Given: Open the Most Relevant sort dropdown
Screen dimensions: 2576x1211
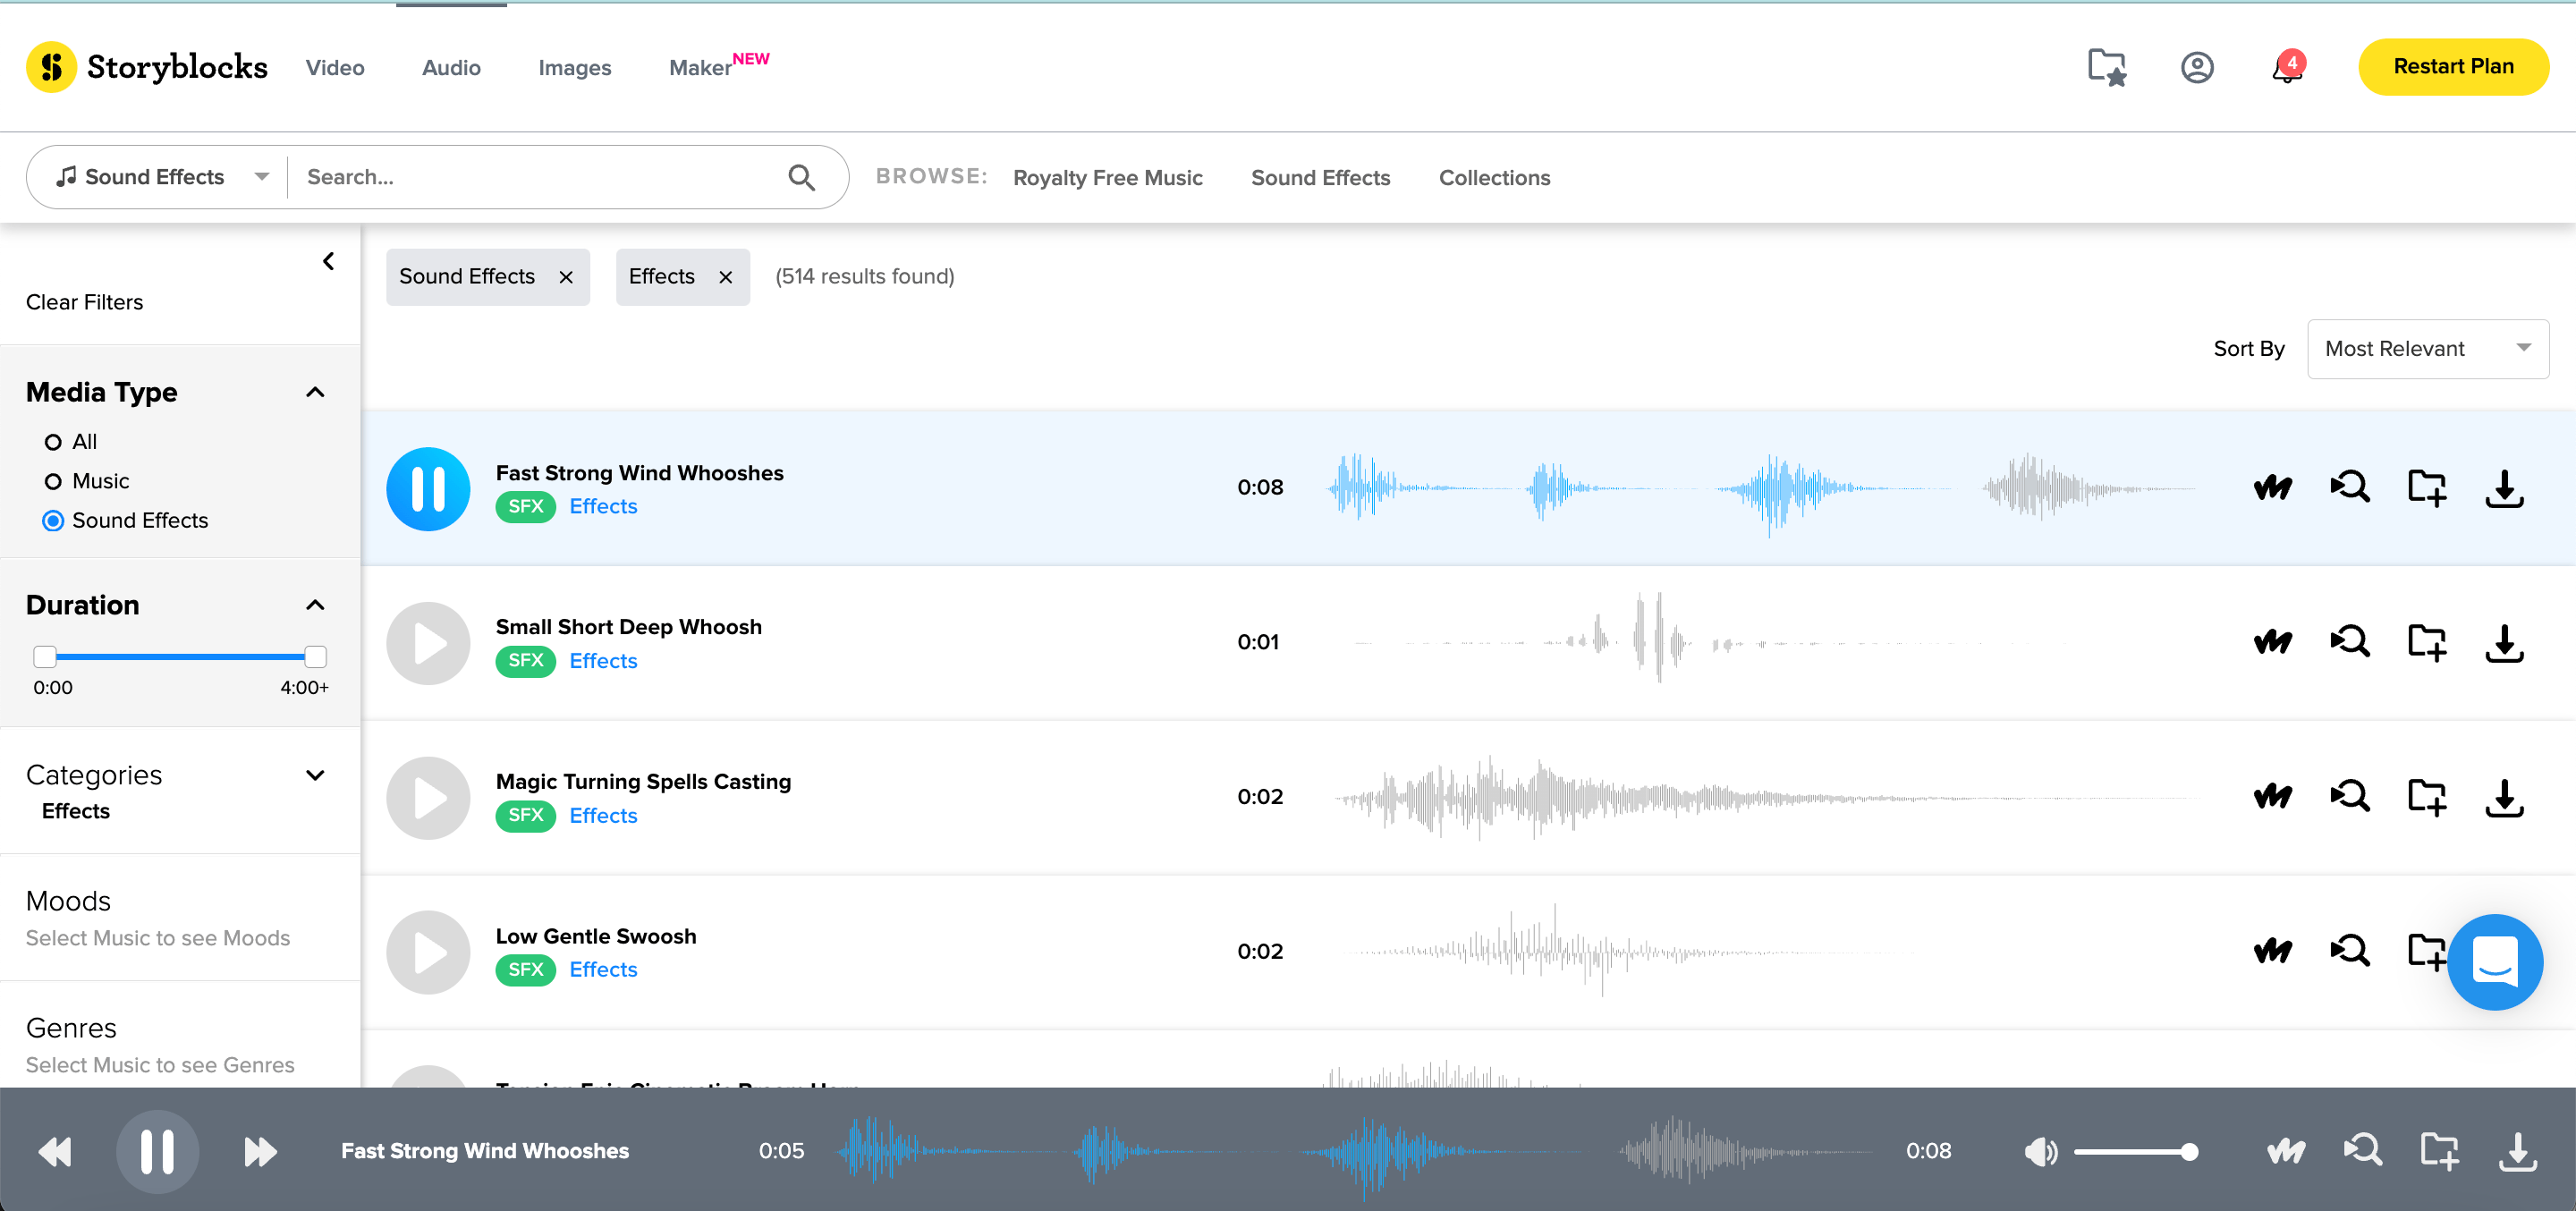Looking at the screenshot, I should coord(2427,349).
